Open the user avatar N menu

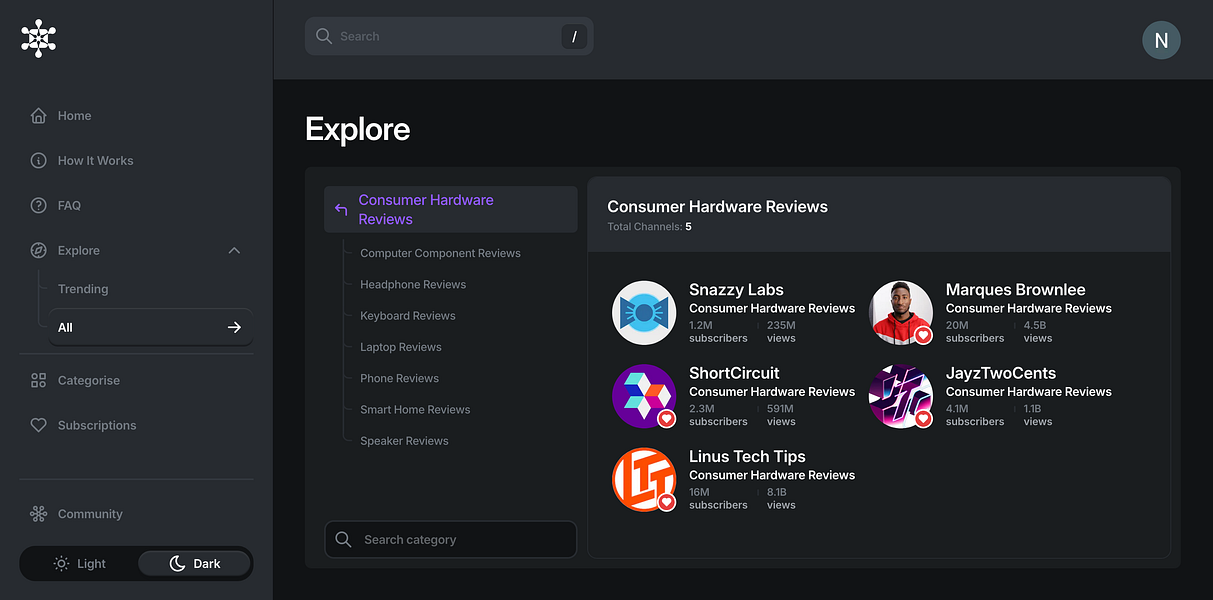(1161, 40)
